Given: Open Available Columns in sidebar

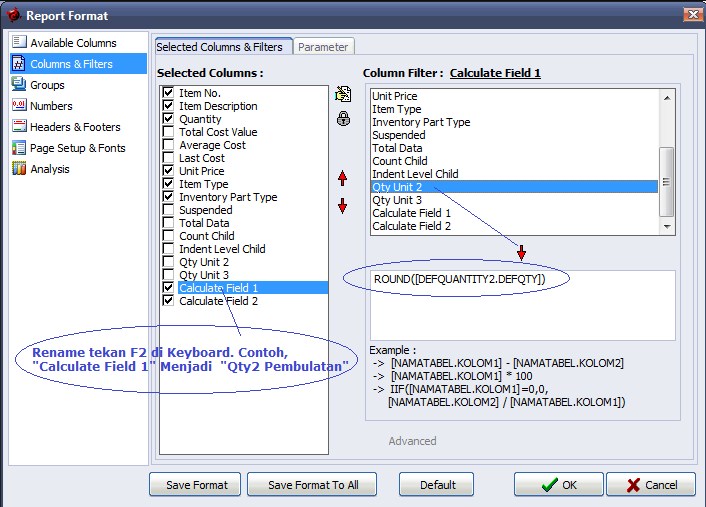Looking at the screenshot, I should click(x=73, y=43).
